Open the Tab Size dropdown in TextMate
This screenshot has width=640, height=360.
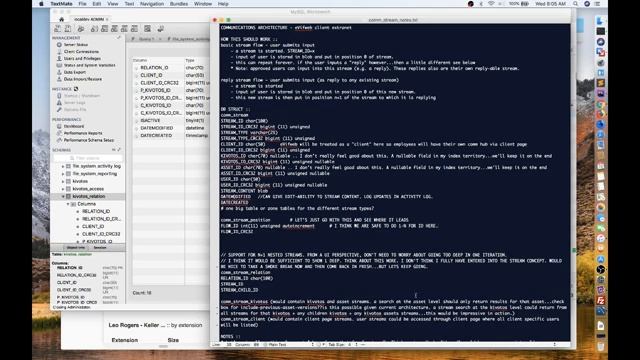click(x=343, y=344)
